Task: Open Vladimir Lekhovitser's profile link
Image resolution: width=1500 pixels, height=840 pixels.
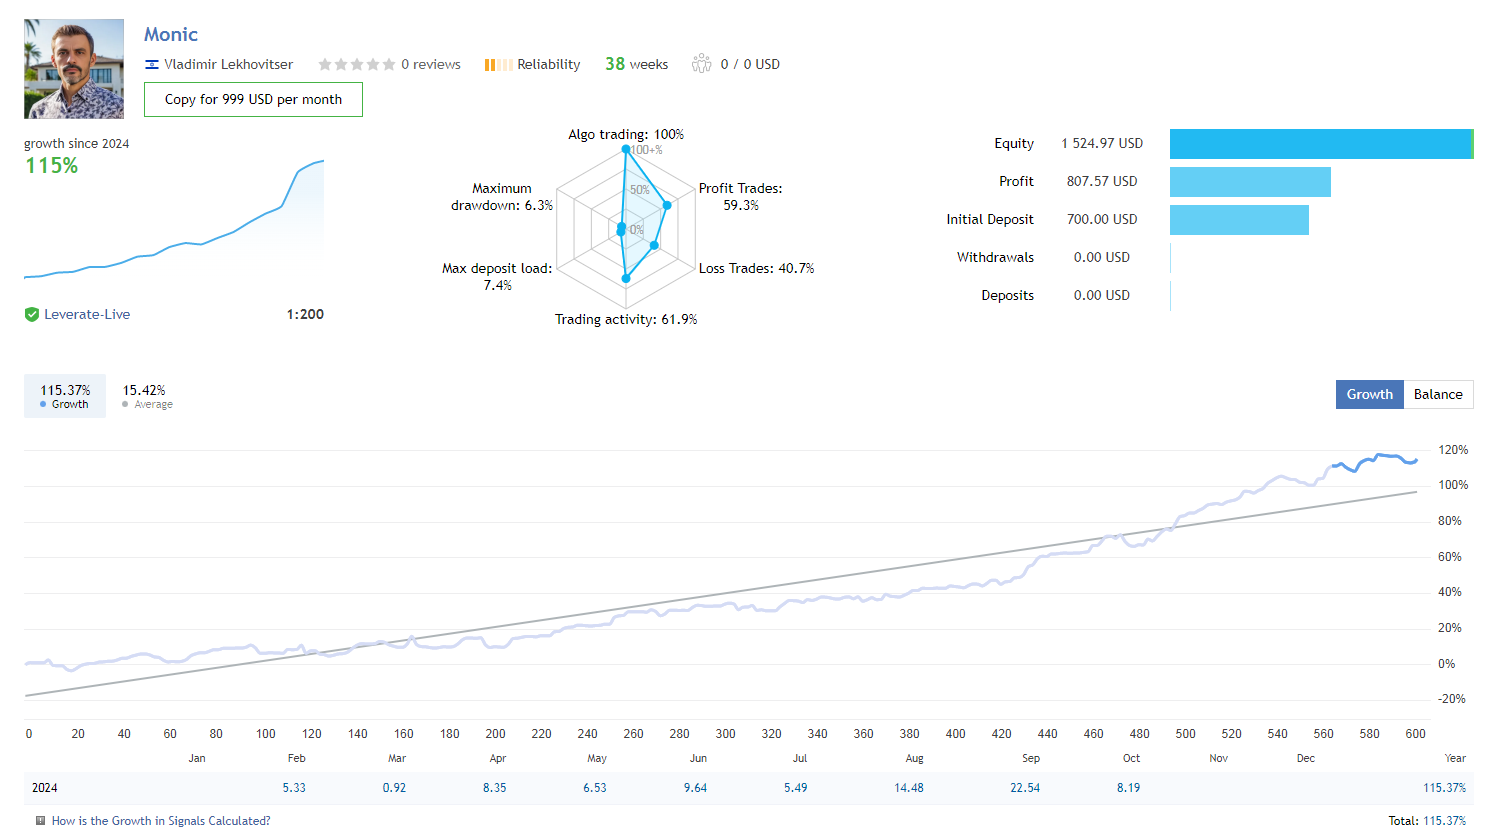Action: [x=228, y=65]
